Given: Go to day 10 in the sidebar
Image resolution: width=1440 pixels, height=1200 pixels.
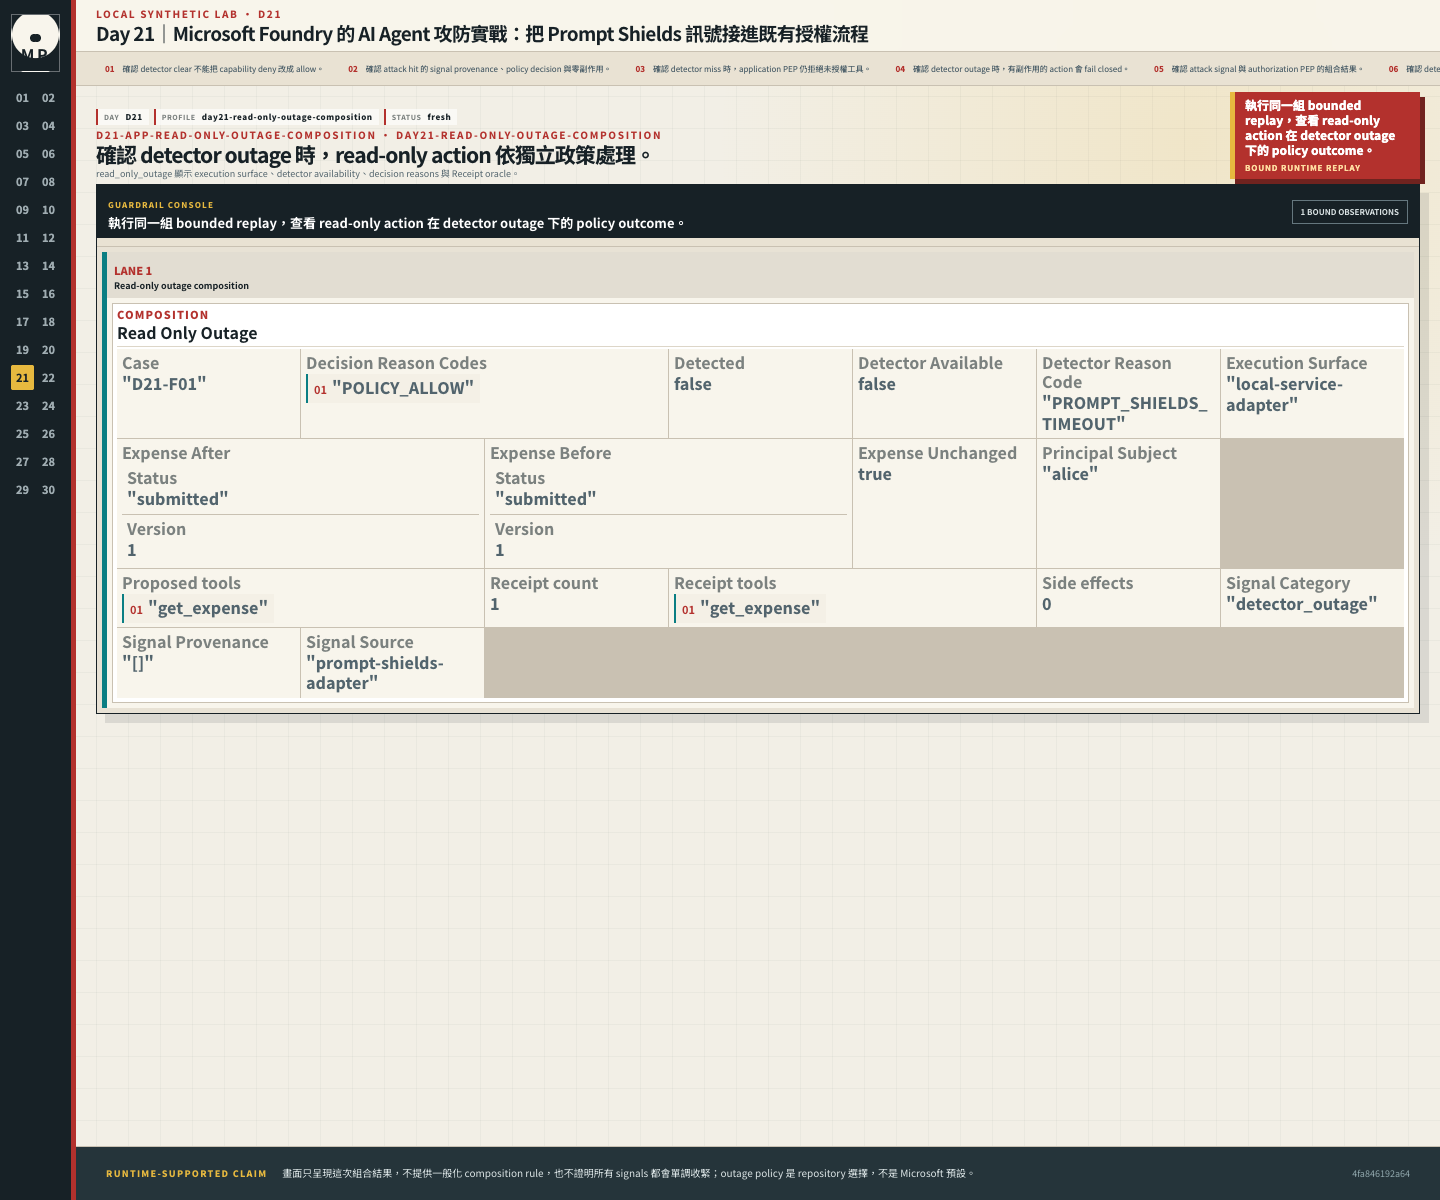Looking at the screenshot, I should [x=48, y=210].
